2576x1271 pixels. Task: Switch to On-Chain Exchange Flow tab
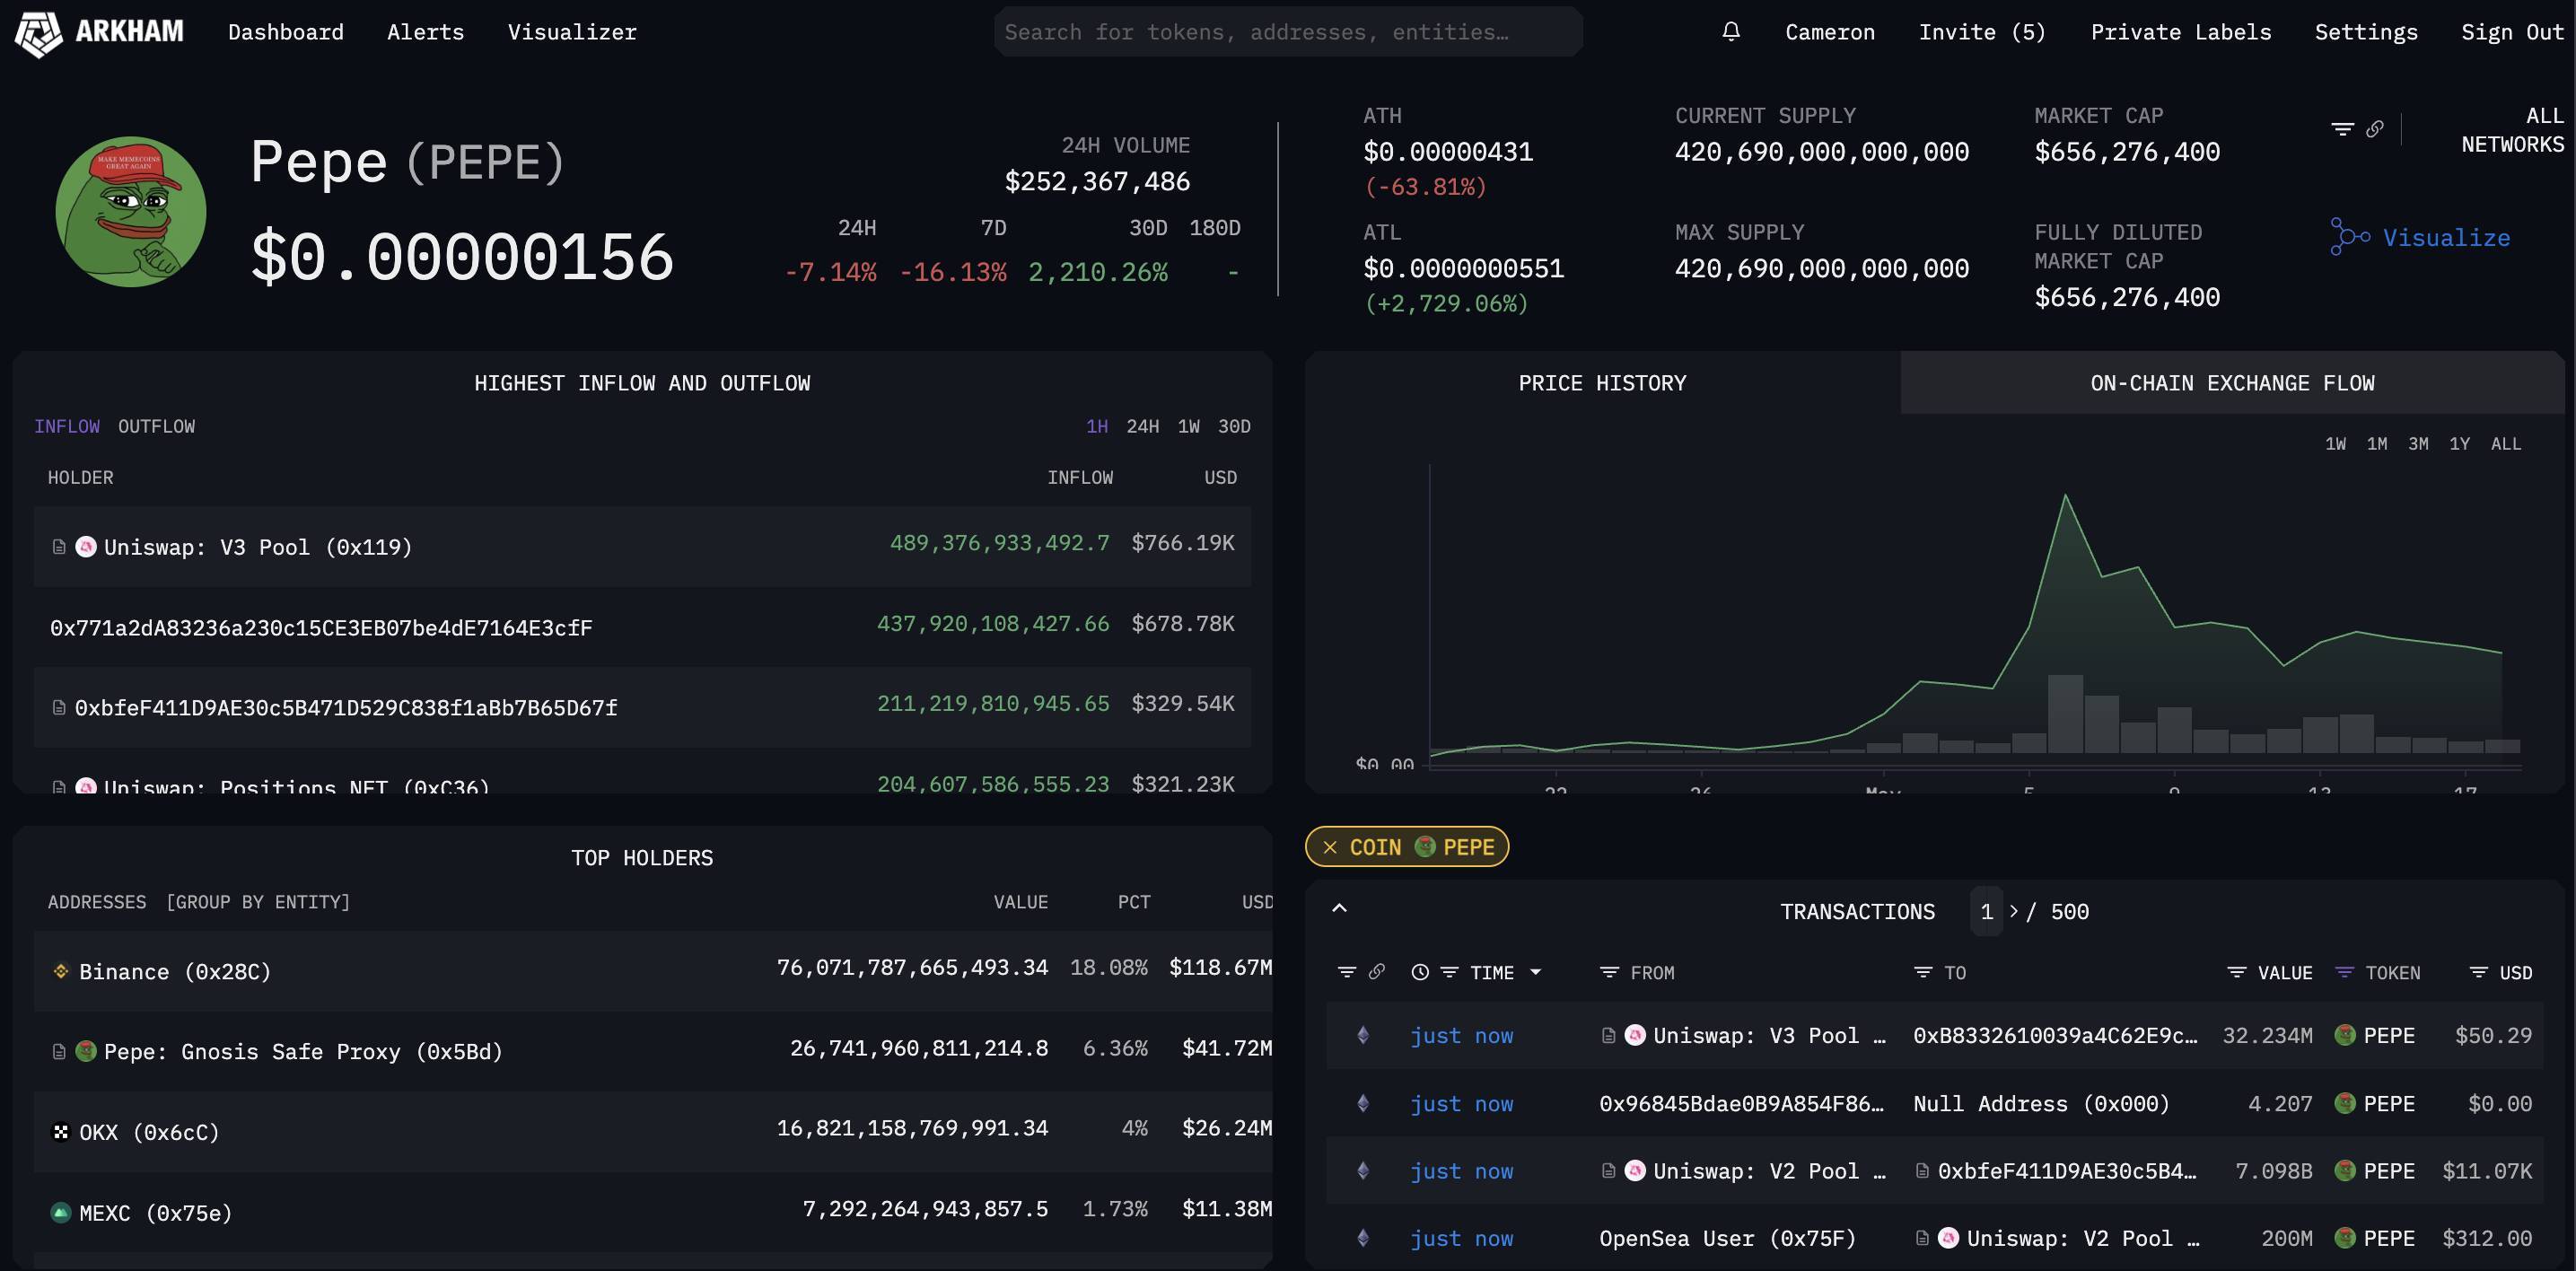click(x=2232, y=383)
